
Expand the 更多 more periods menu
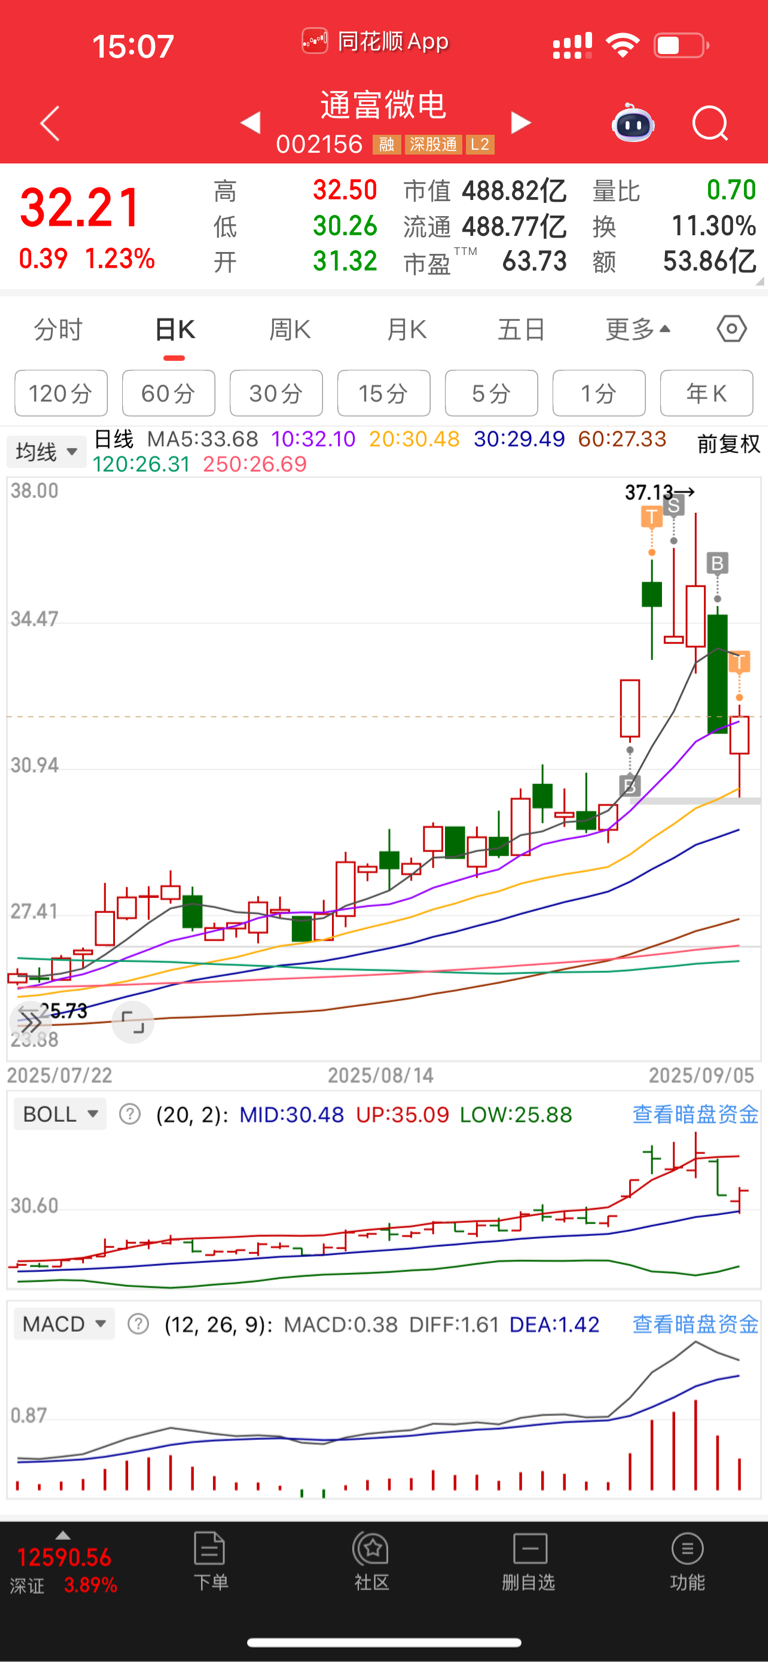(638, 329)
